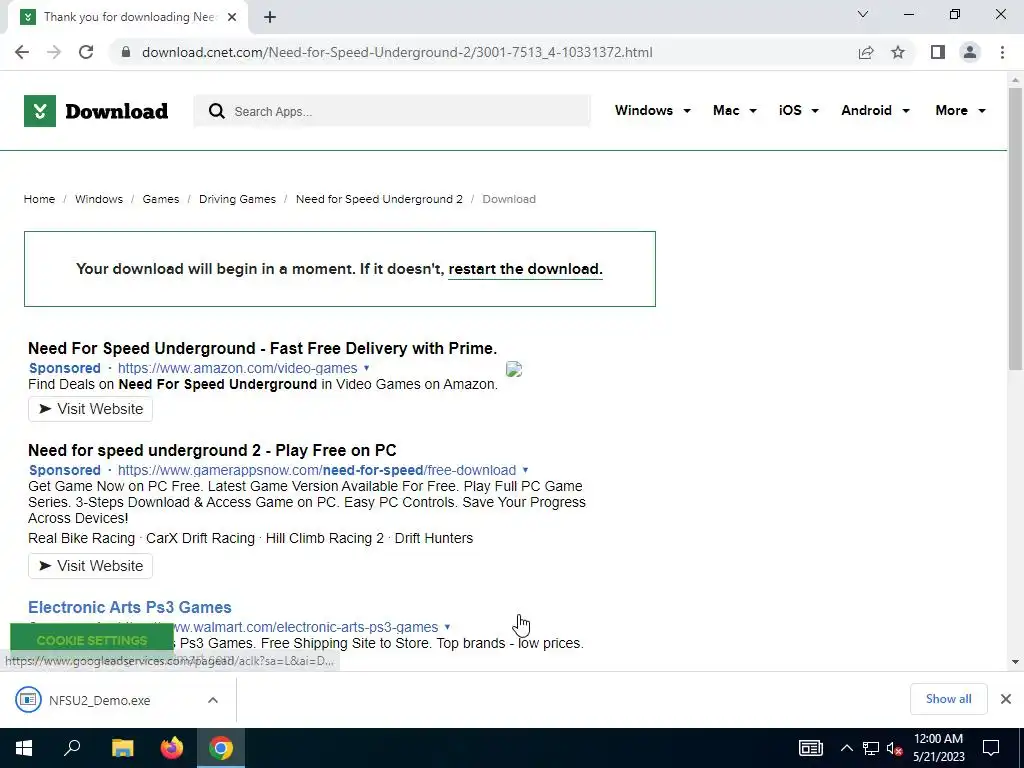Open the 'Play Free on PC' ad headline
1024x768 pixels.
(212, 451)
